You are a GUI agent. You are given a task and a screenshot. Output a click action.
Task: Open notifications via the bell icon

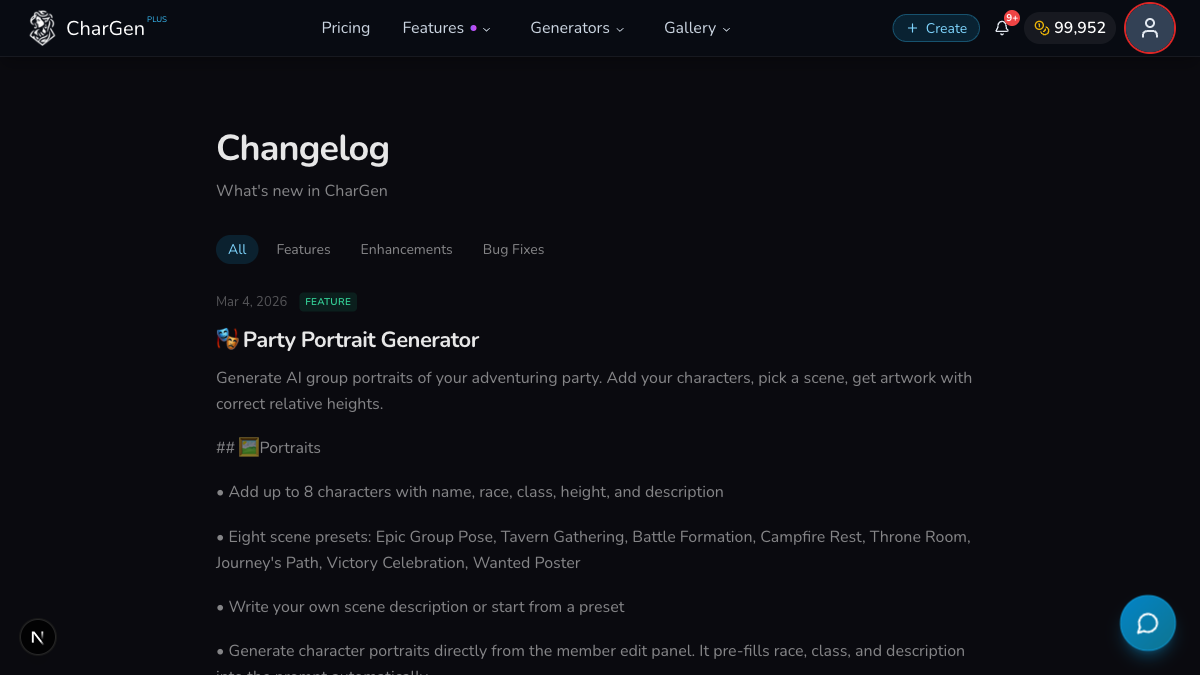pos(1002,30)
